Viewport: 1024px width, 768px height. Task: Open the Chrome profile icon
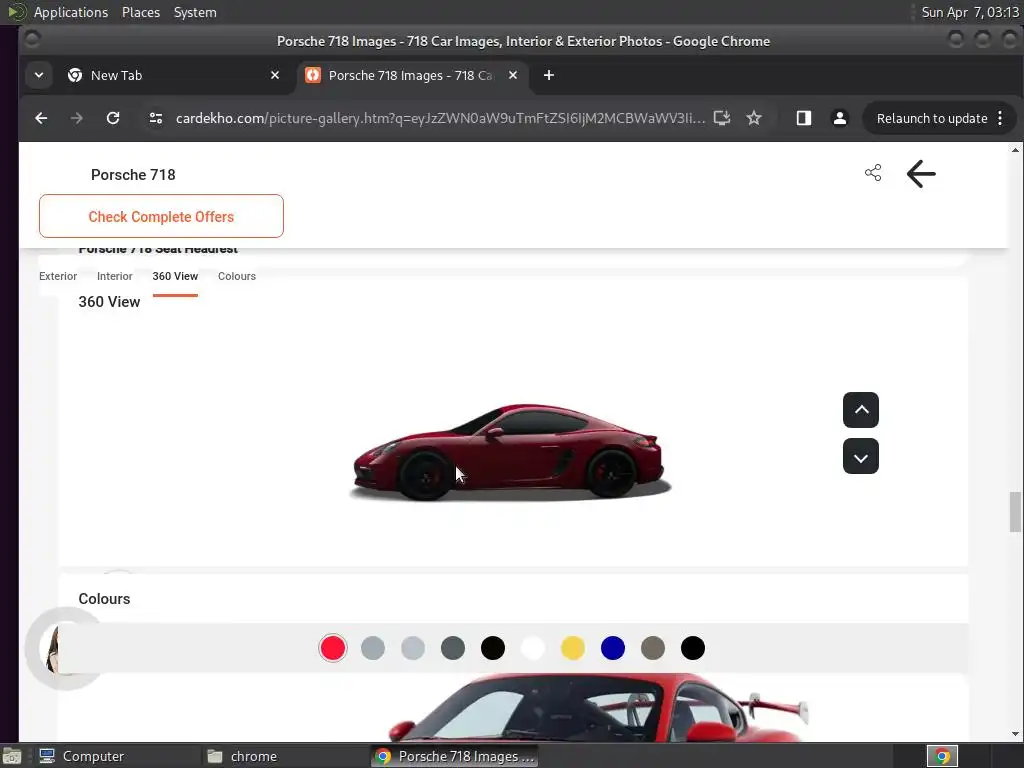click(x=840, y=118)
